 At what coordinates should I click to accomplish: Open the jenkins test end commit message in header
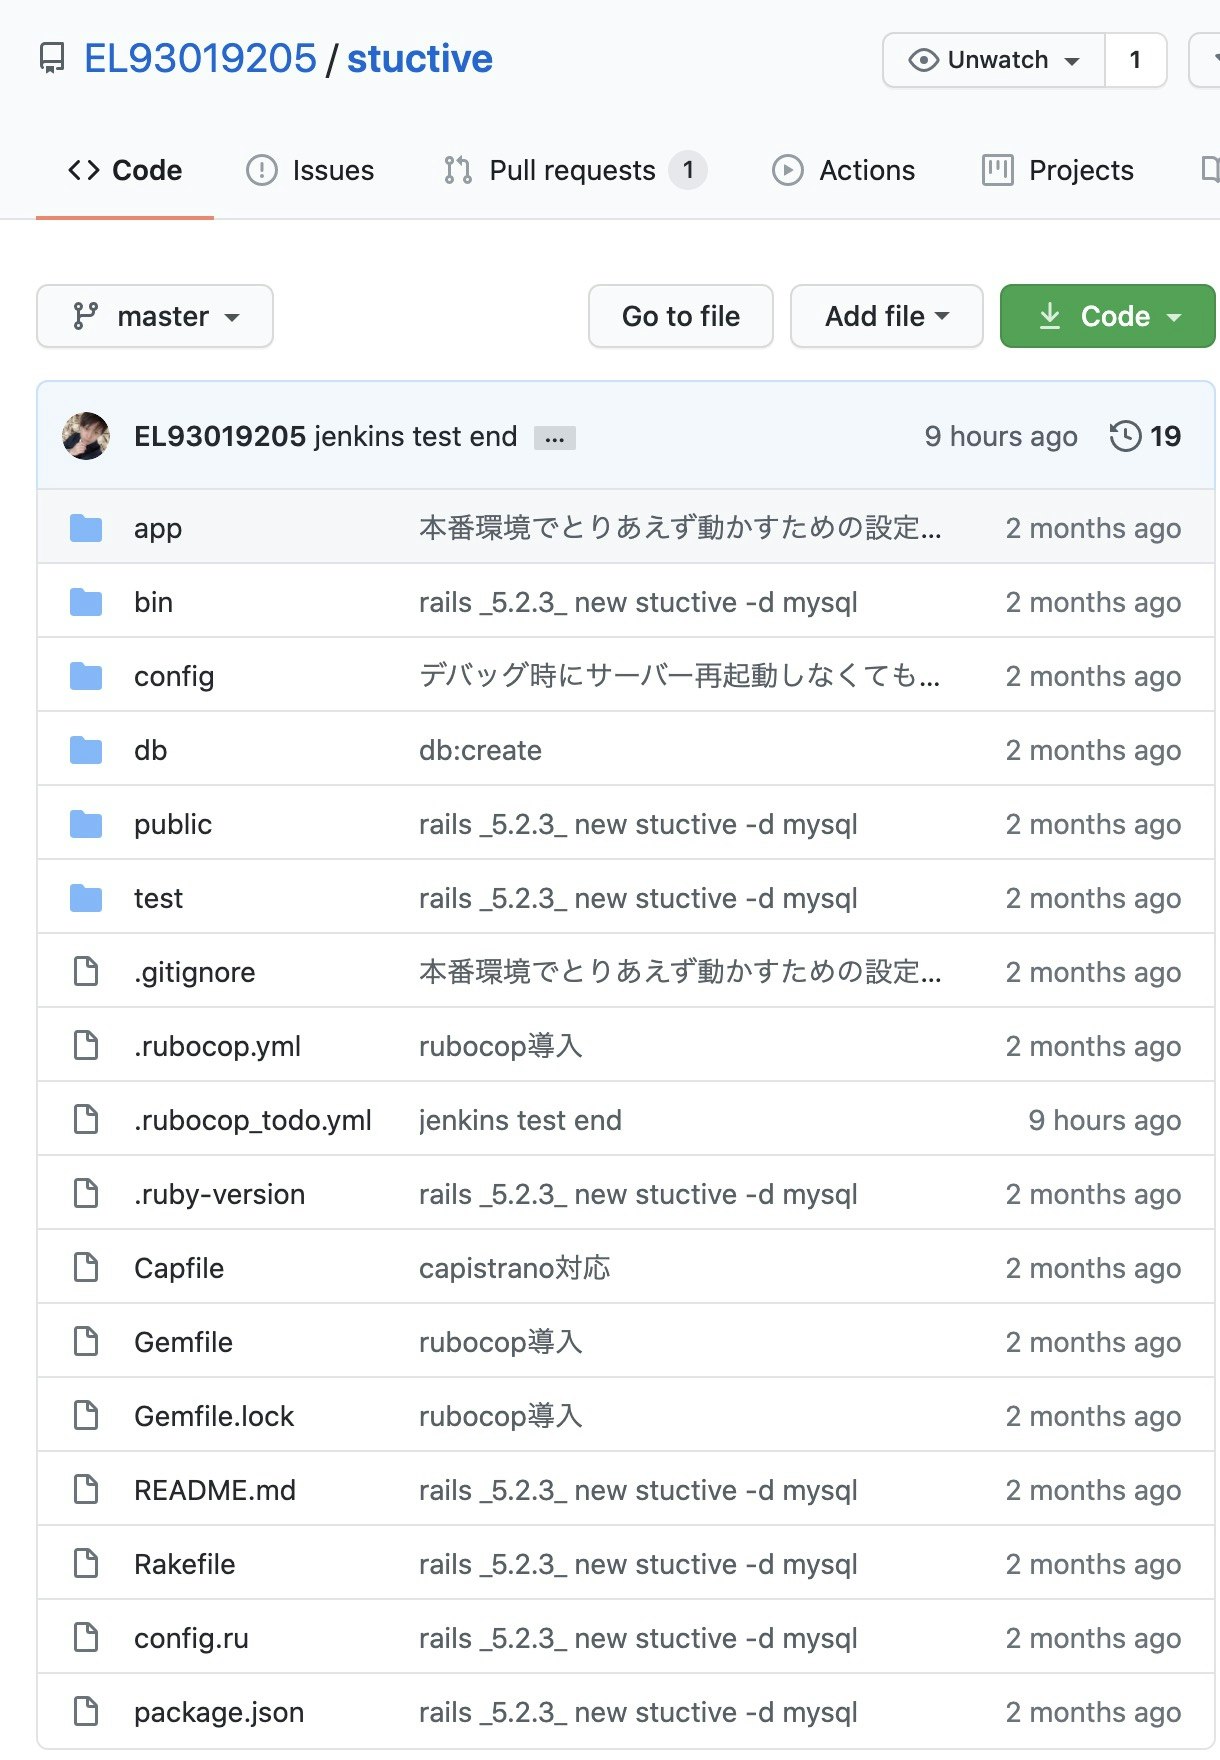tap(415, 436)
